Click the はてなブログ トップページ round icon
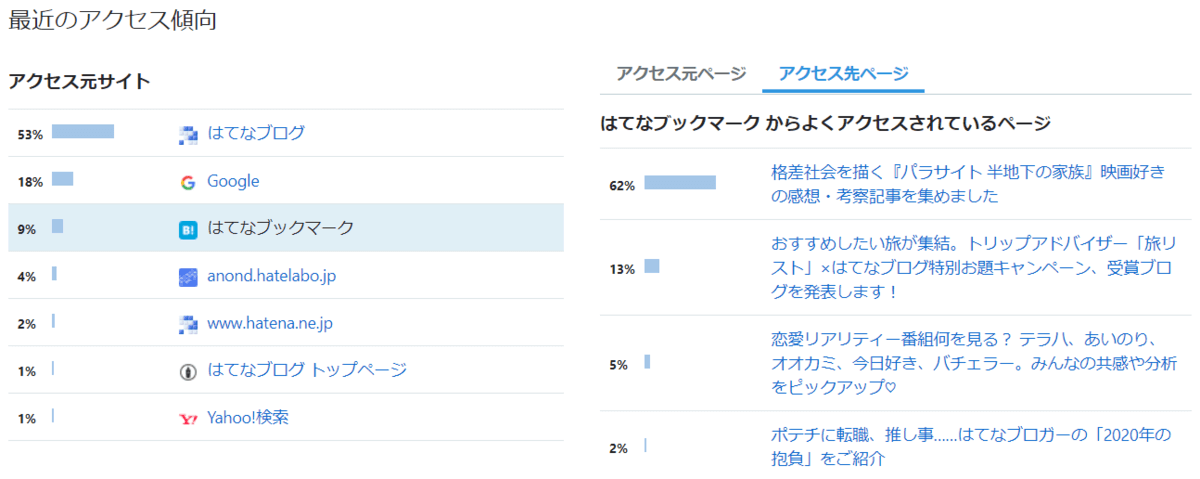 pyautogui.click(x=188, y=371)
